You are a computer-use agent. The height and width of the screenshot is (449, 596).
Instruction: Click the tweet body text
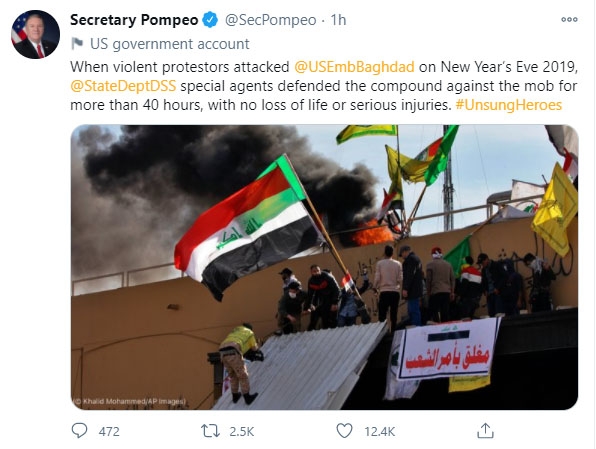tap(324, 86)
